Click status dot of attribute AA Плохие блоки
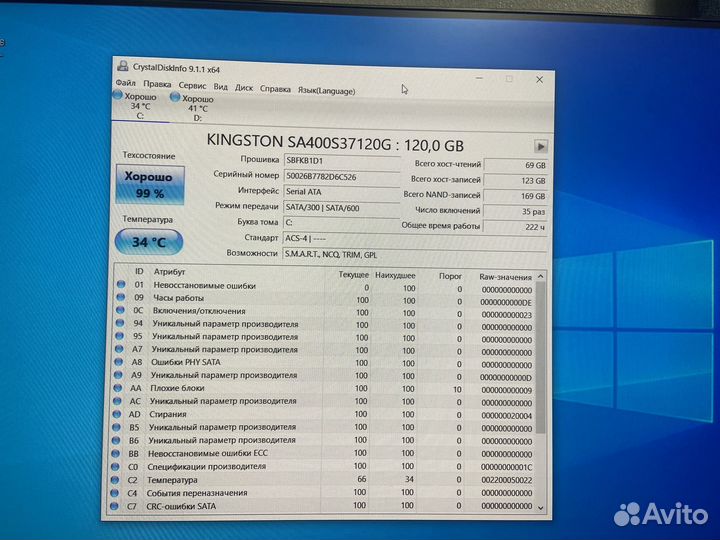The height and width of the screenshot is (540, 720). point(117,388)
